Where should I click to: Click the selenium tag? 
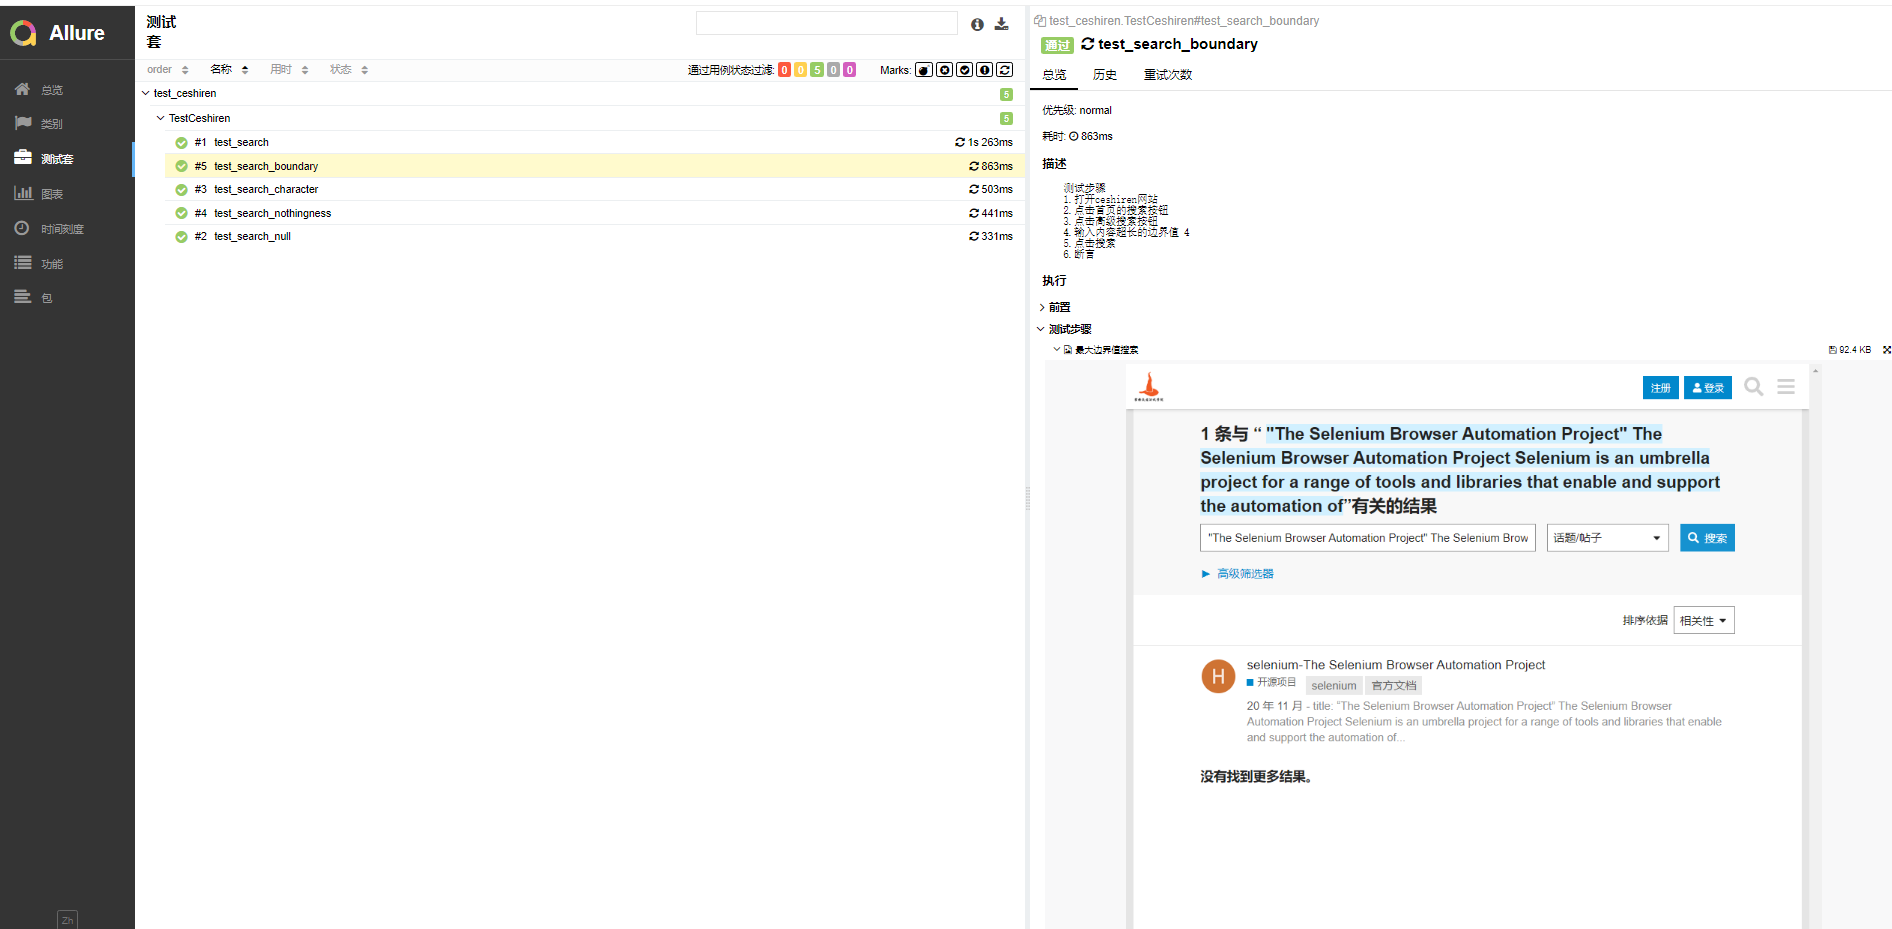coord(1334,686)
